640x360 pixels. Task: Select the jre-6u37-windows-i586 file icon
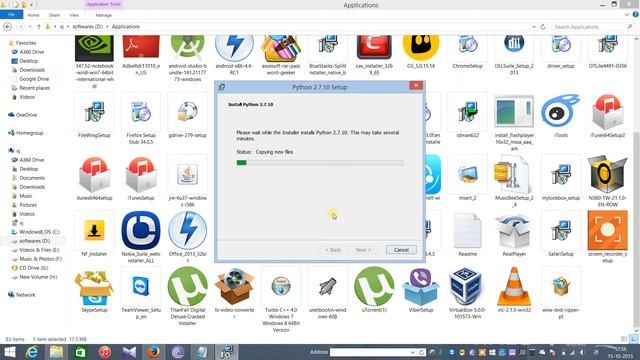point(187,175)
